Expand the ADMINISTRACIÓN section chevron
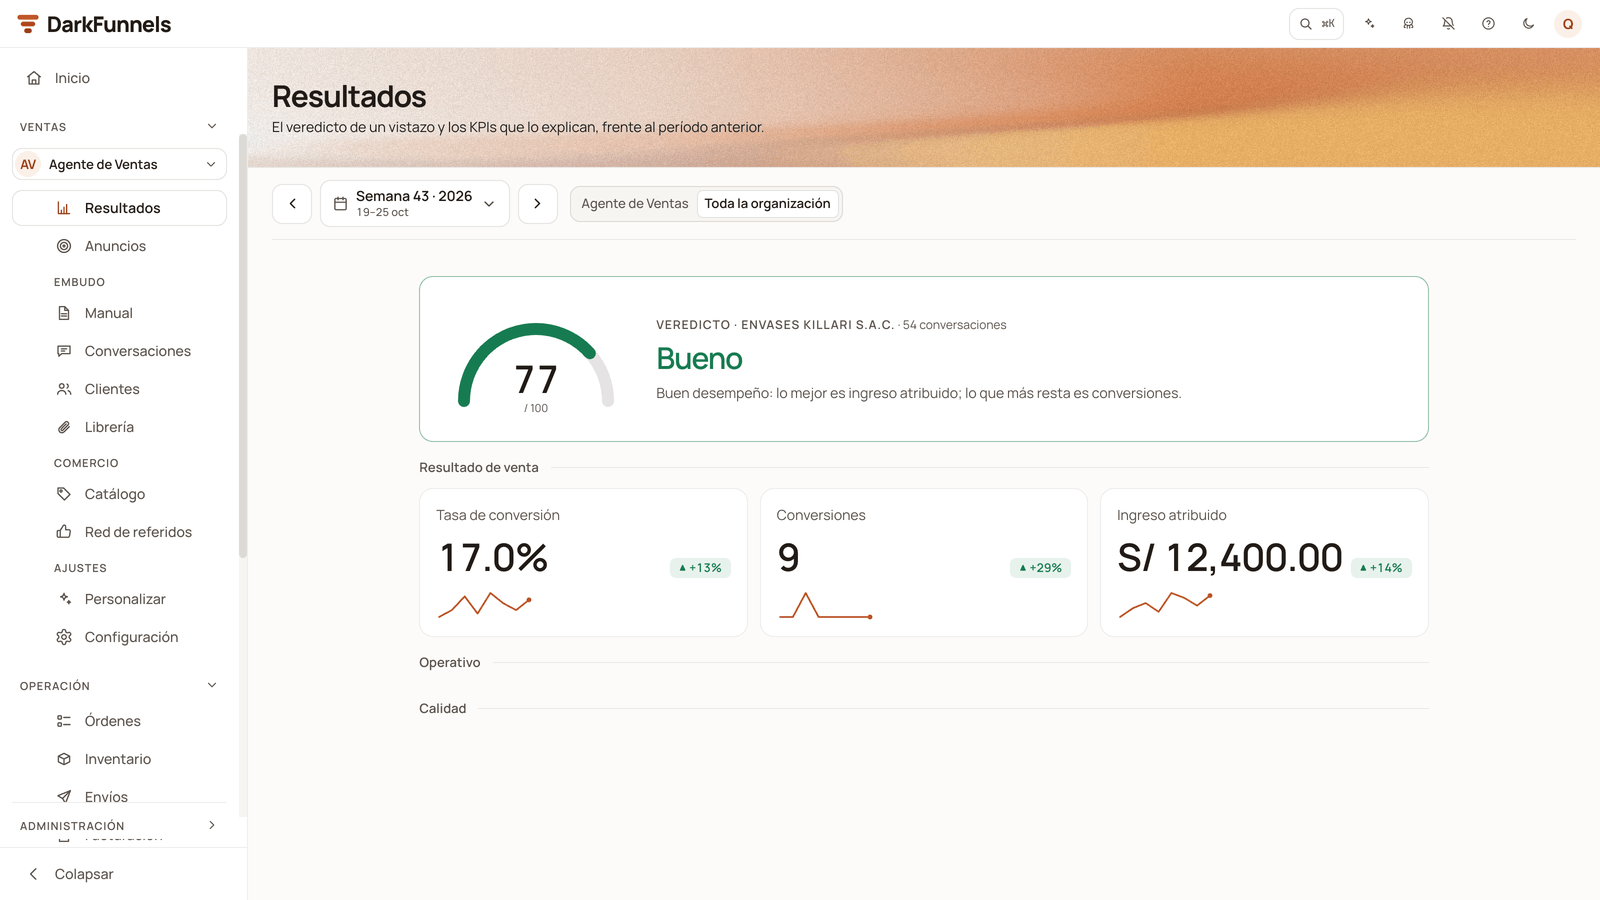Screen dimensions: 1600x900 [212, 825]
